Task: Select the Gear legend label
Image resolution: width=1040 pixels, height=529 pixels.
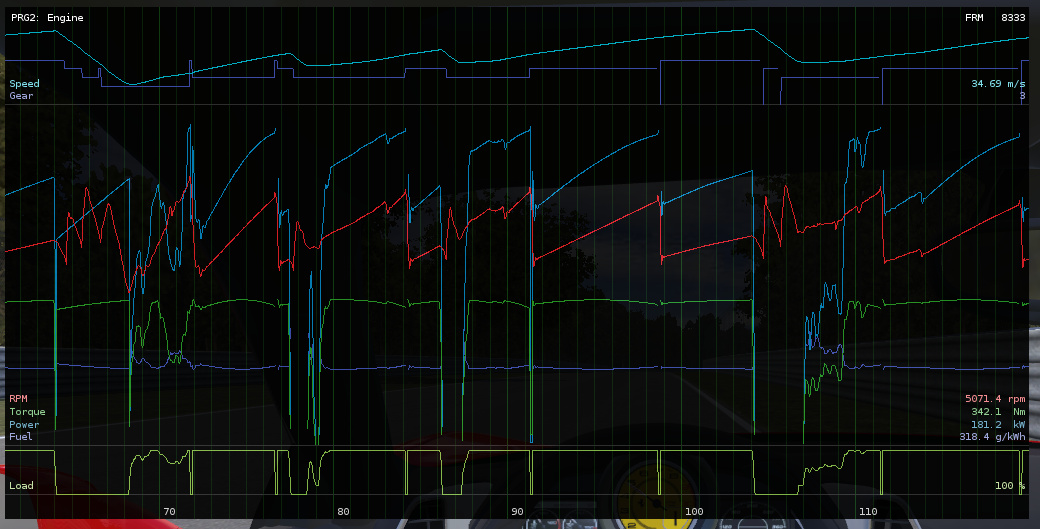Action: [21, 95]
